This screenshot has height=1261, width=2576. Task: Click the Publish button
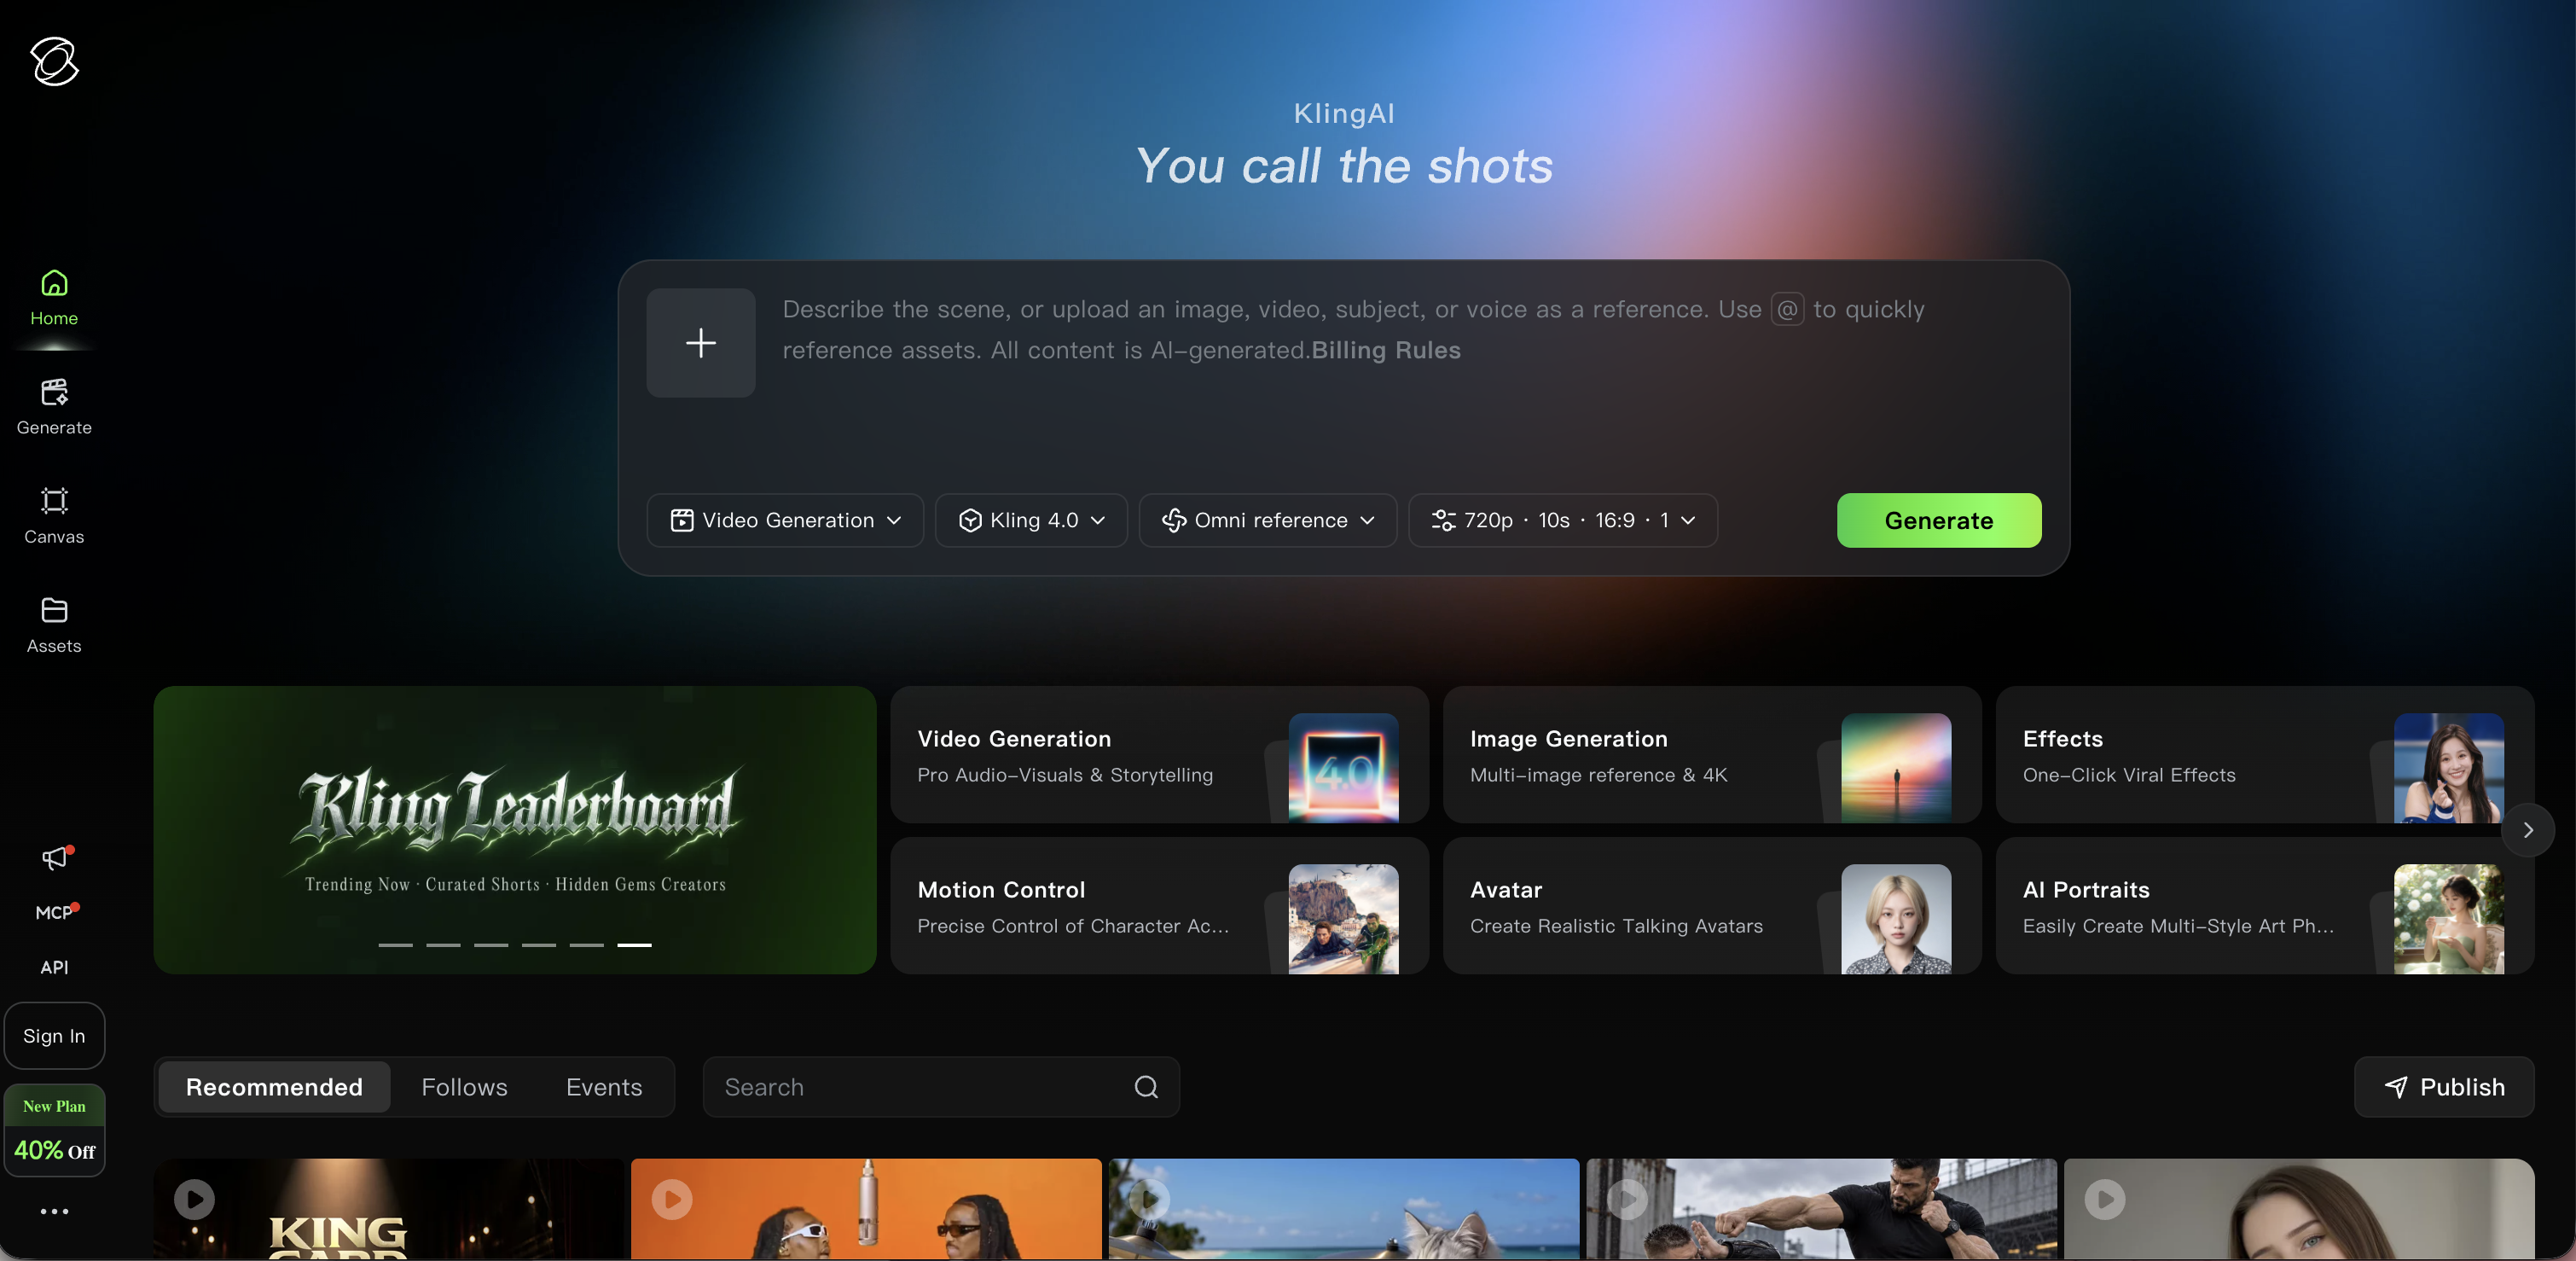pyautogui.click(x=2444, y=1087)
